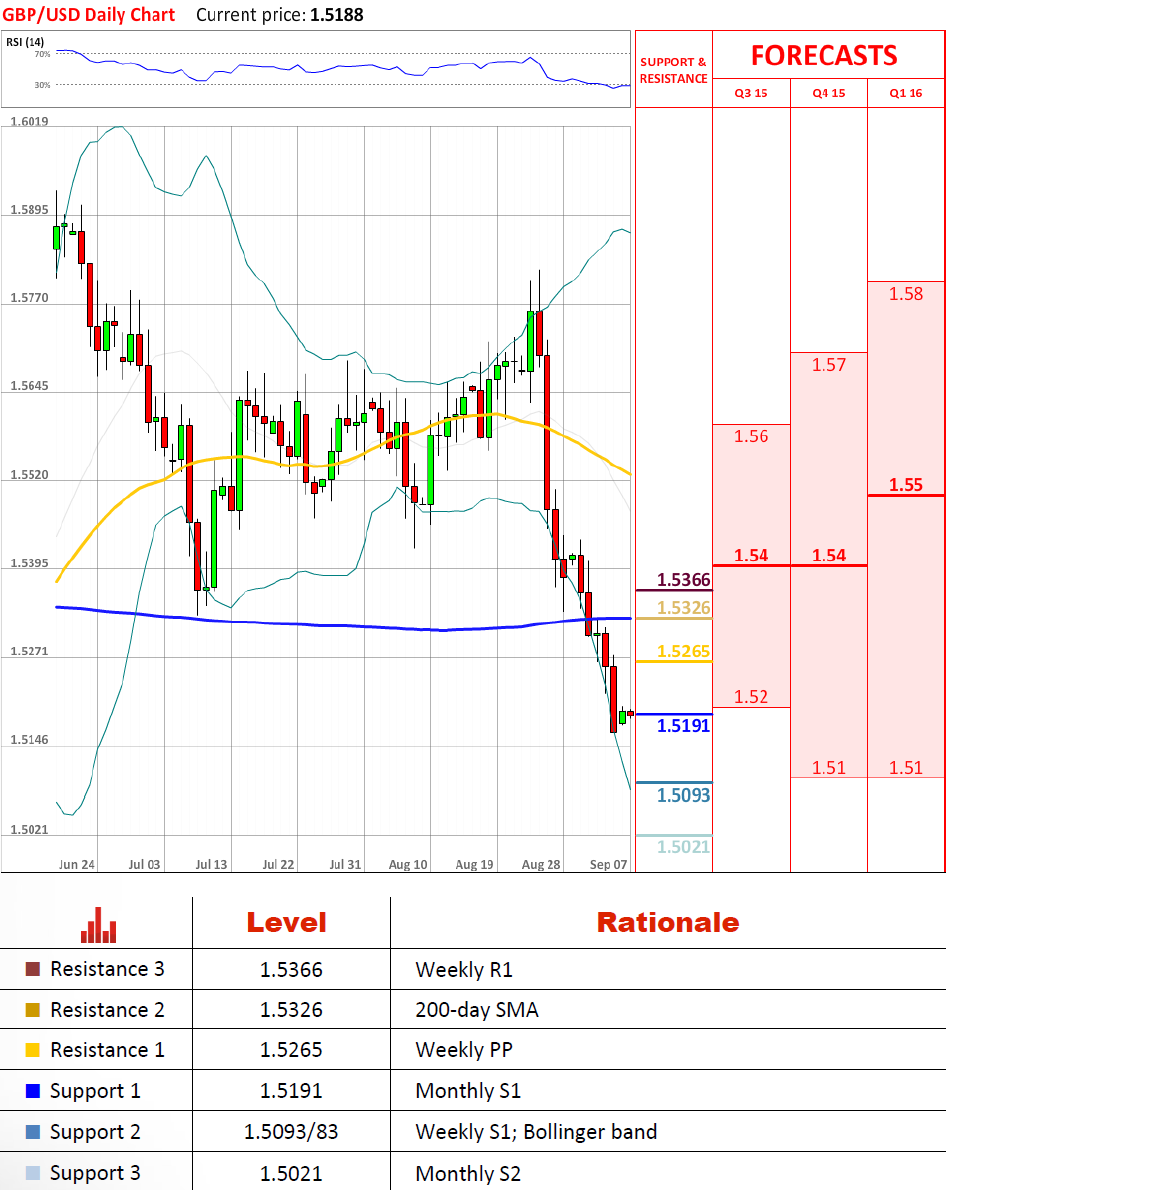Click the 1.5895 price axis label
This screenshot has height=1190, width=1152.
click(30, 209)
